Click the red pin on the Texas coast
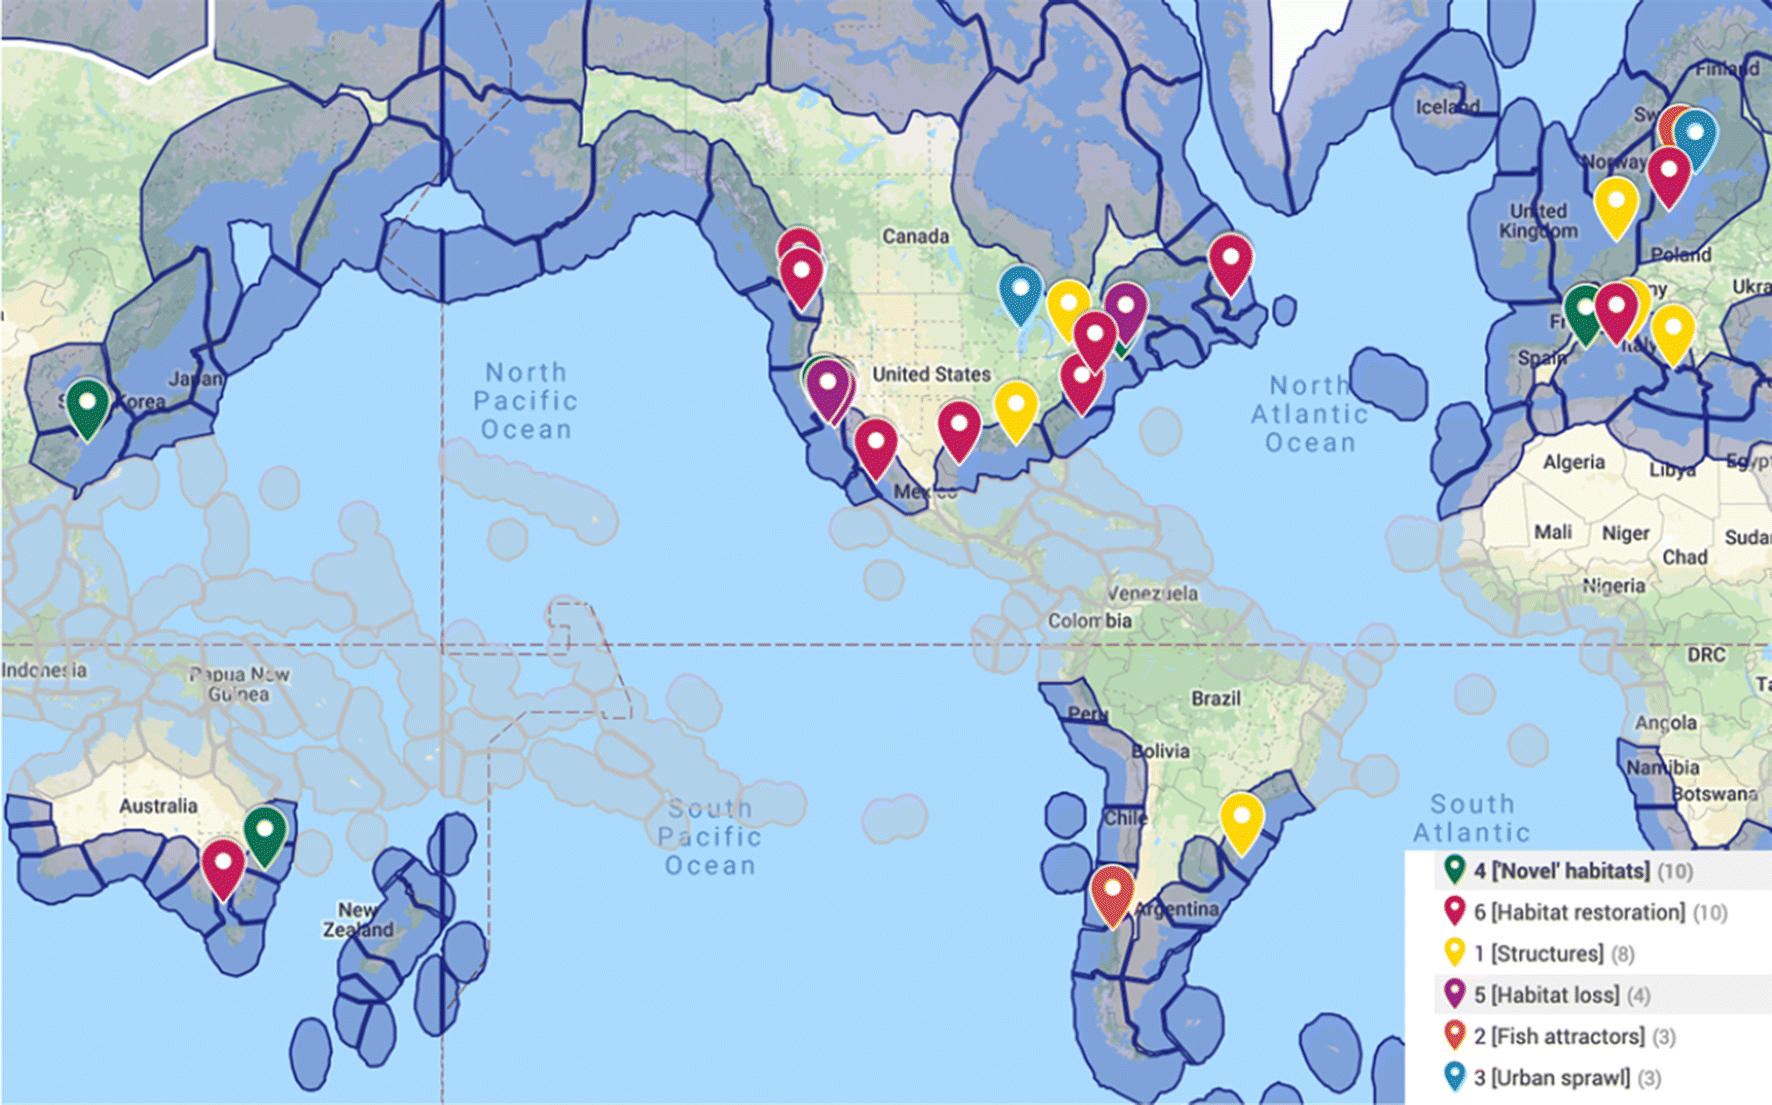 [x=959, y=431]
